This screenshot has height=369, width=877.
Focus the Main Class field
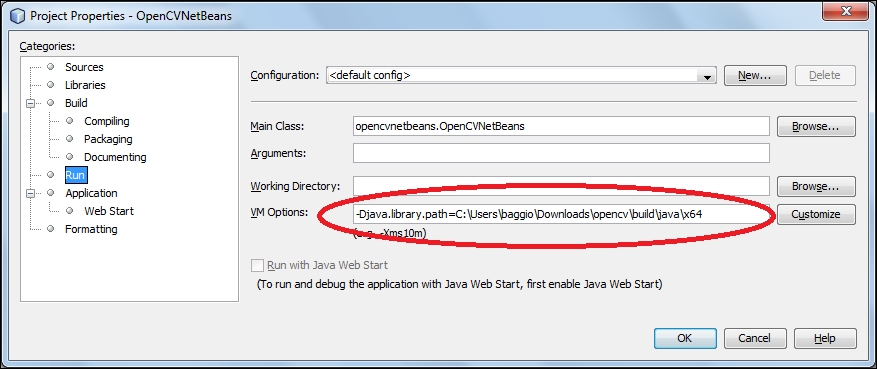561,126
